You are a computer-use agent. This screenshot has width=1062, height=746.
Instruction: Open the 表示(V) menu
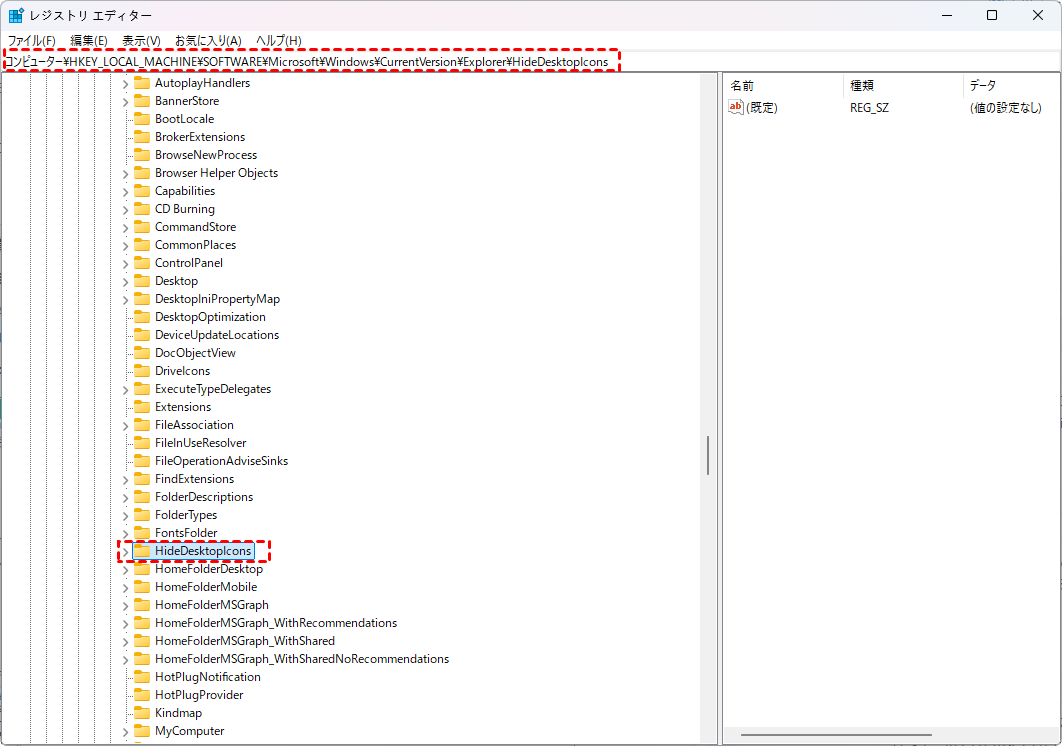click(x=141, y=40)
